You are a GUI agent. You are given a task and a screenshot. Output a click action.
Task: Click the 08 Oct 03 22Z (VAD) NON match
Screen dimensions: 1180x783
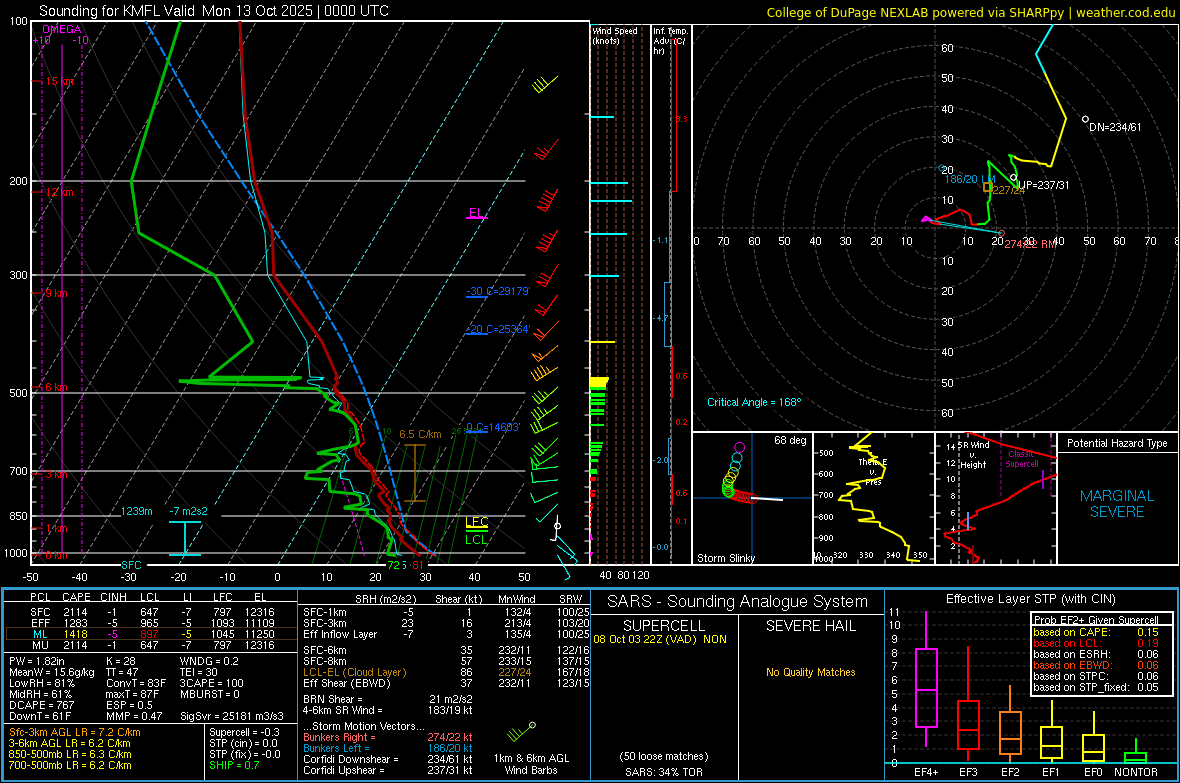(x=659, y=639)
